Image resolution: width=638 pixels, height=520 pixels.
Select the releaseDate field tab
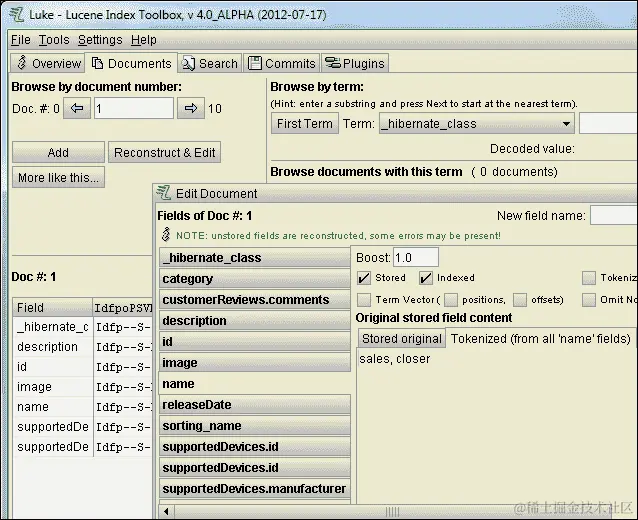[x=255, y=404]
